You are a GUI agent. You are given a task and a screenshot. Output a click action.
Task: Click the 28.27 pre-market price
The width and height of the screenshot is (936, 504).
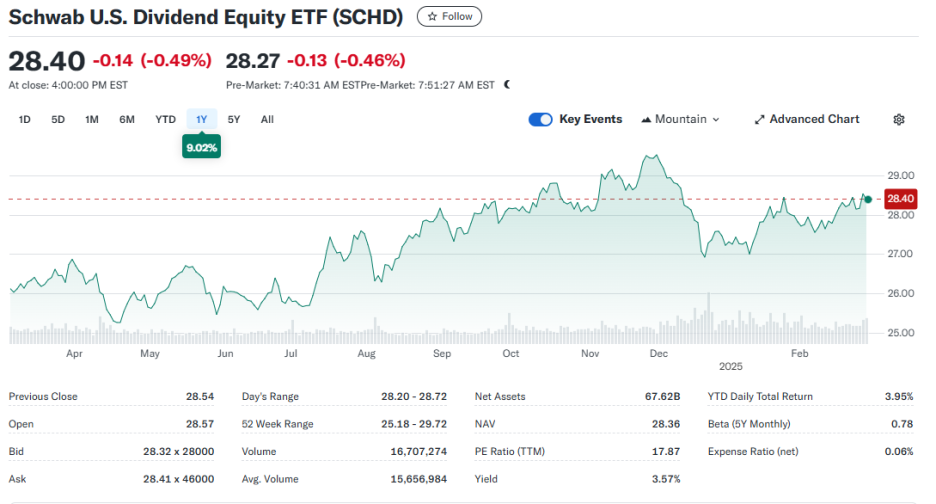(x=253, y=60)
